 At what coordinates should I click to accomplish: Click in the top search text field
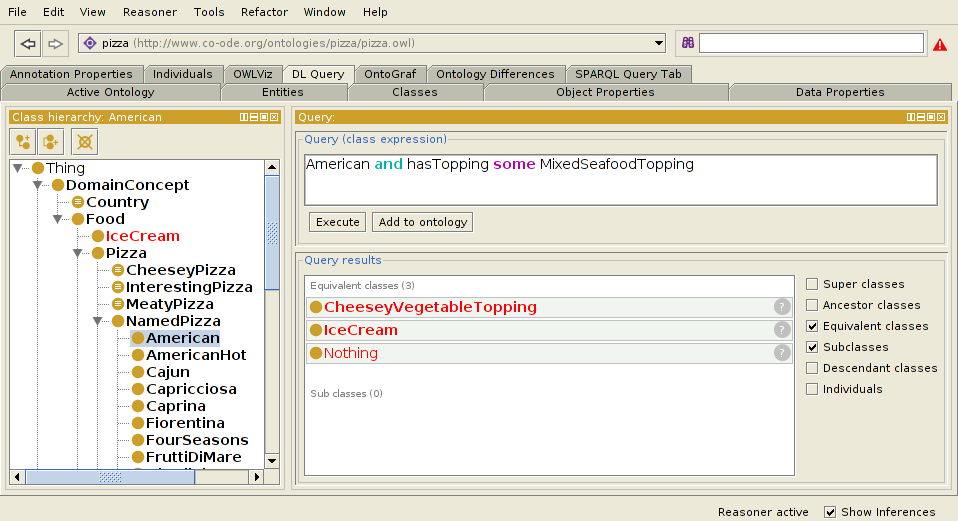pos(811,43)
